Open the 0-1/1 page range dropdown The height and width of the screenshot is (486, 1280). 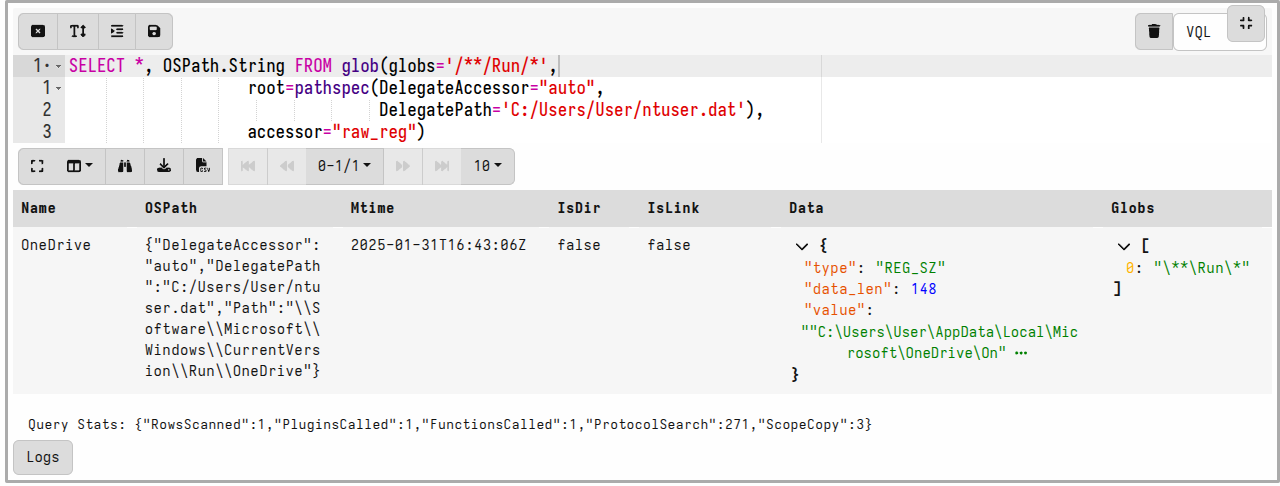point(344,166)
